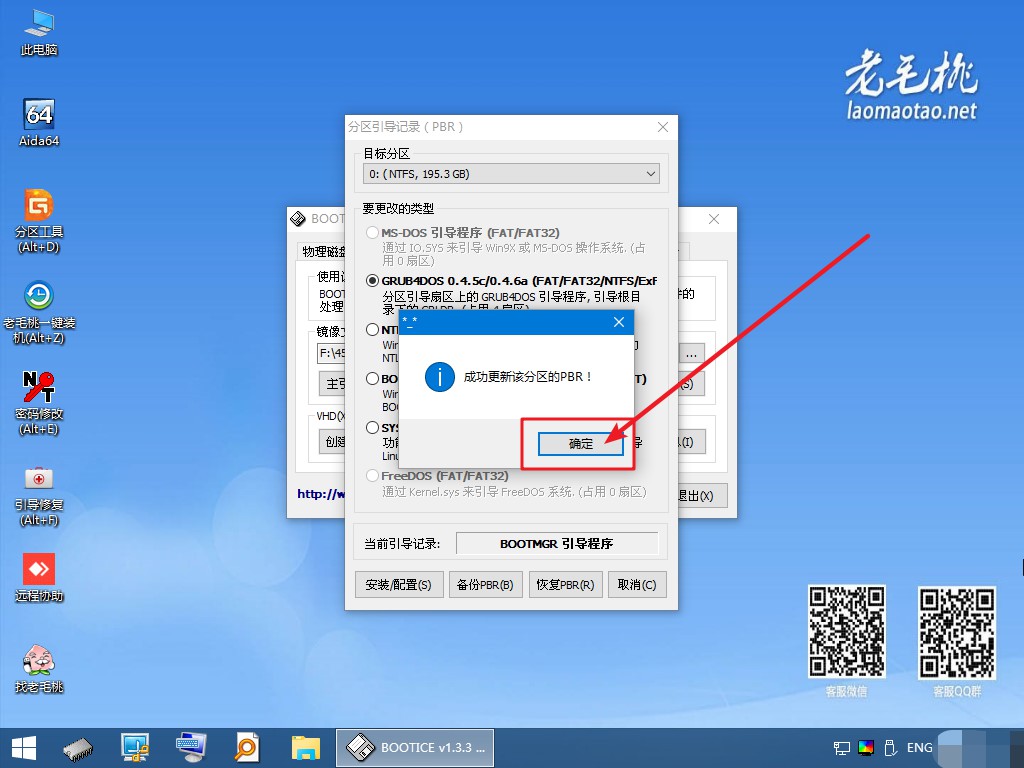Image resolution: width=1024 pixels, height=768 pixels.
Task: Click the color display tray icon
Action: [x=866, y=748]
